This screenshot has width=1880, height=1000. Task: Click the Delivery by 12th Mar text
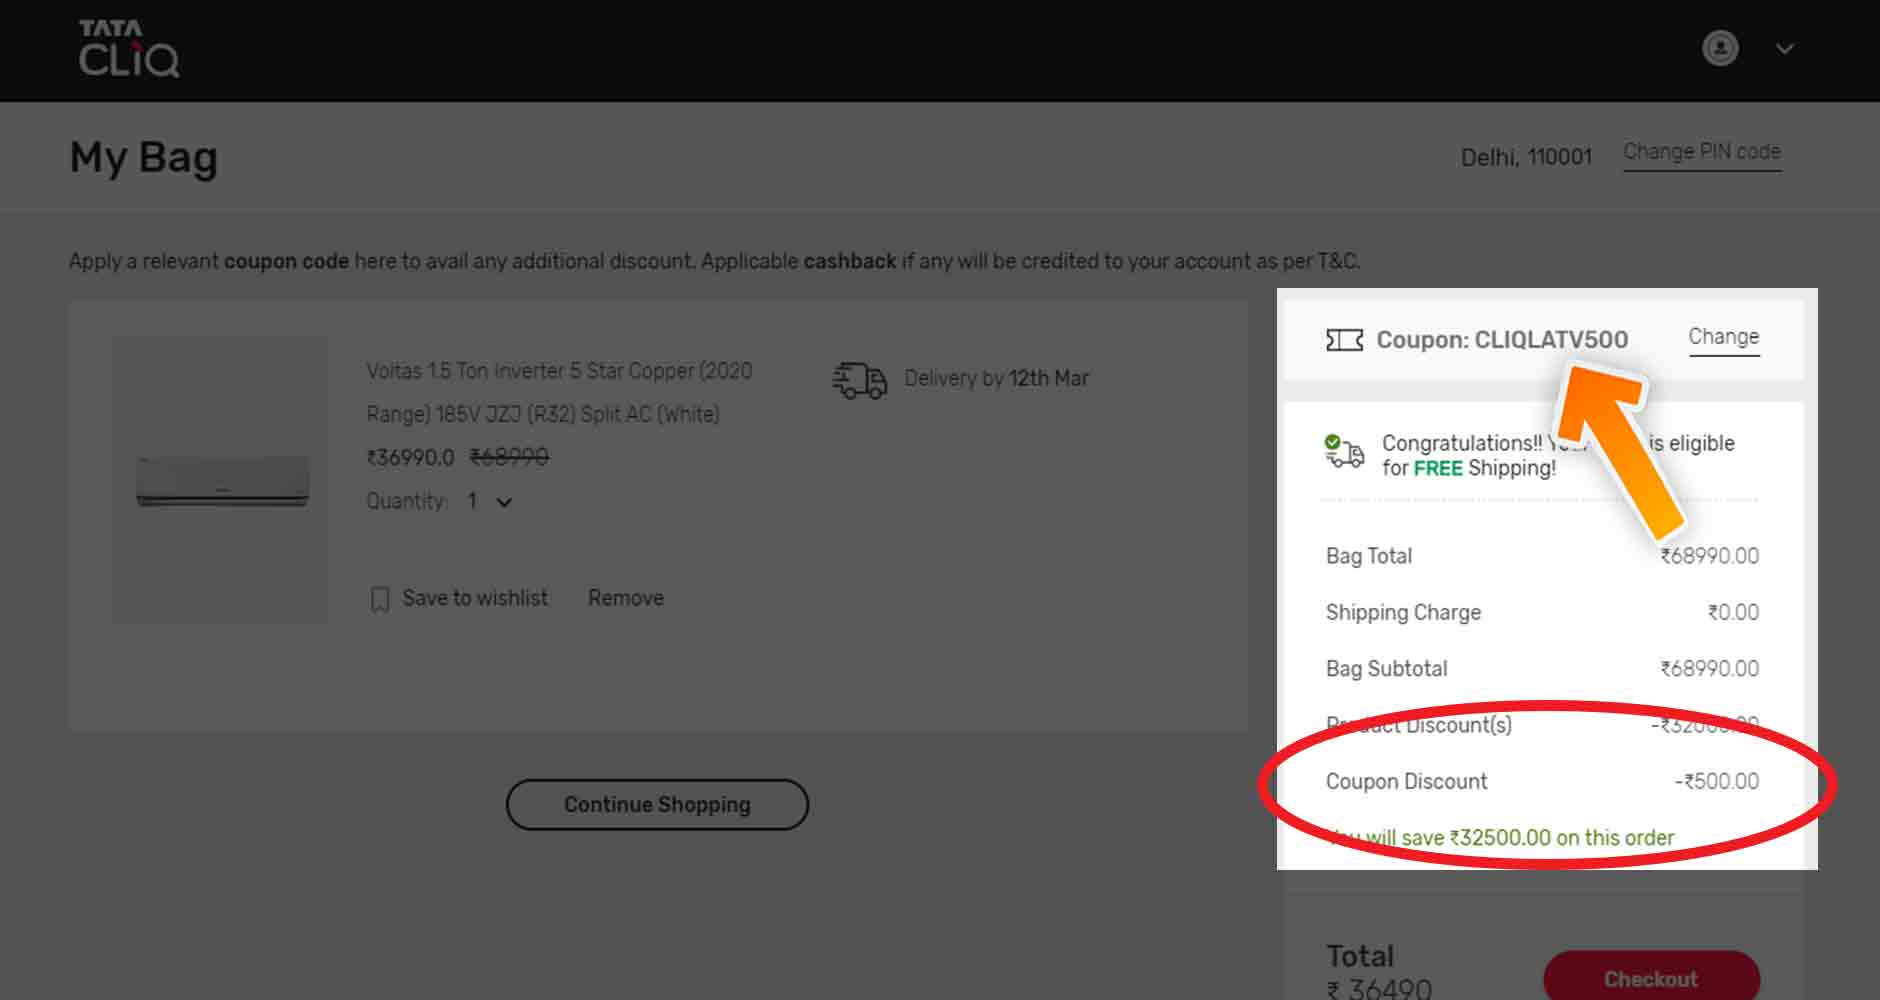click(996, 378)
